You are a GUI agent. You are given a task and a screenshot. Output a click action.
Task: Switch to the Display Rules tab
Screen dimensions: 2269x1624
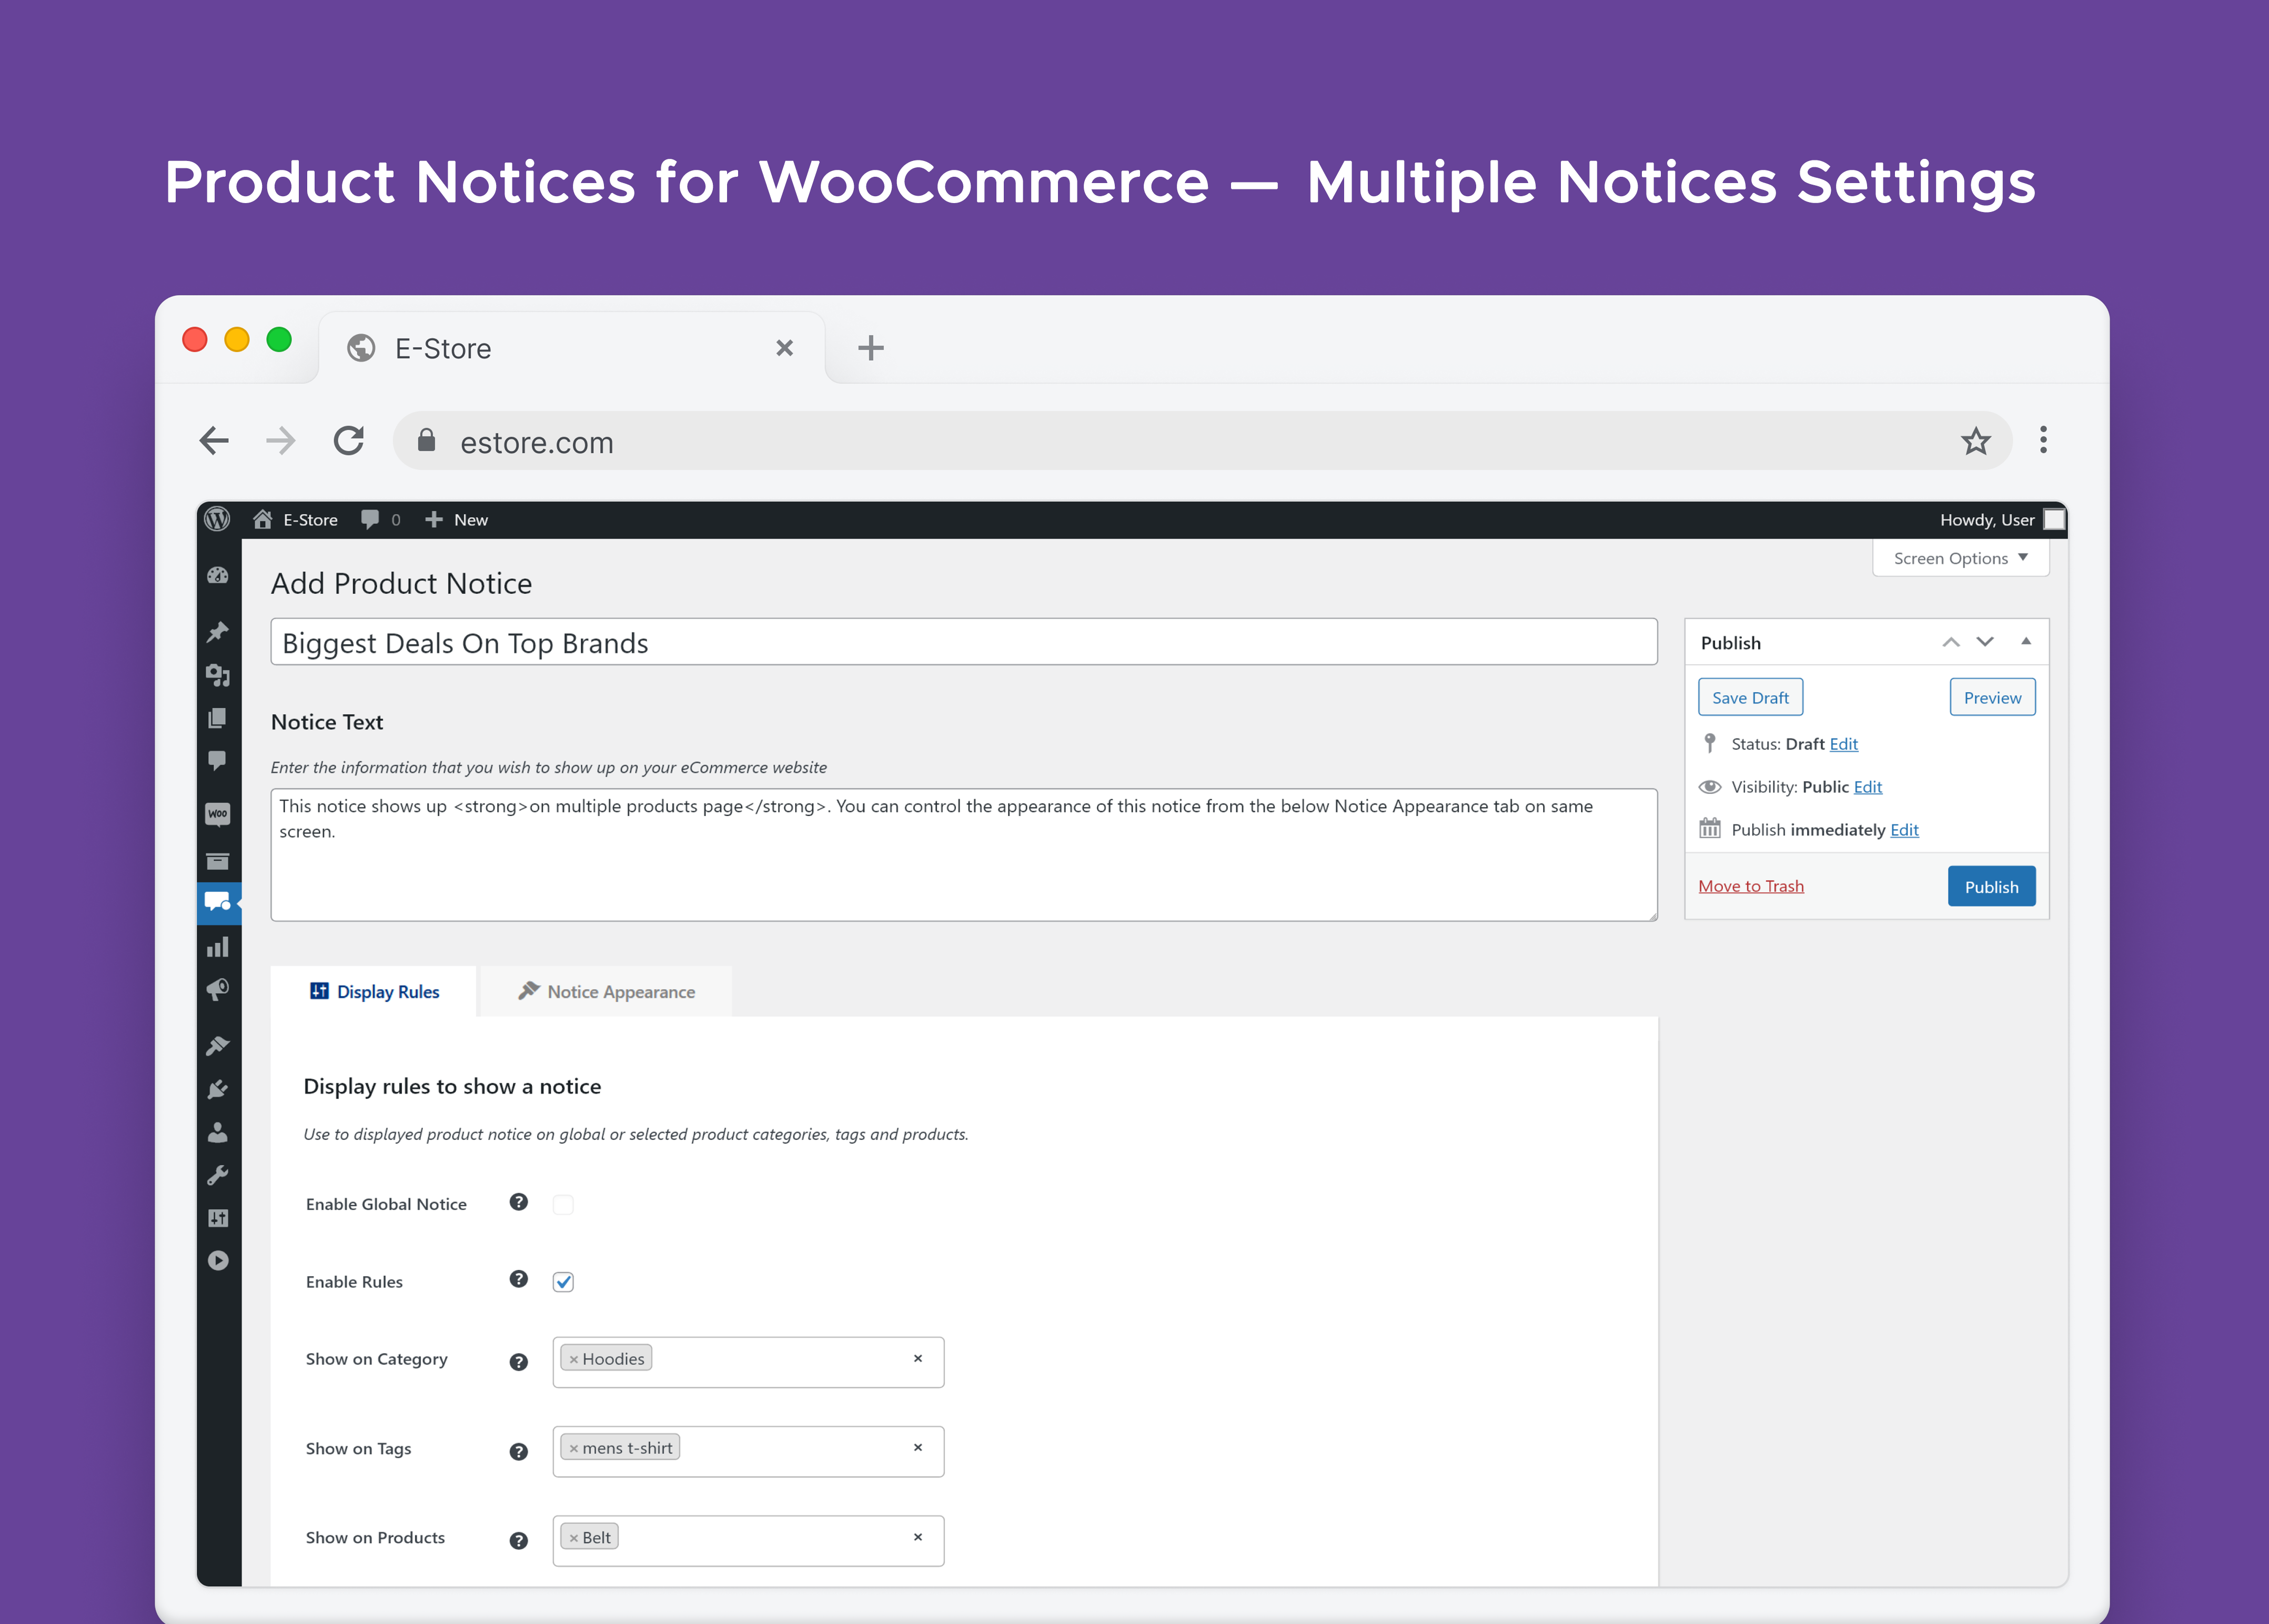[x=374, y=991]
